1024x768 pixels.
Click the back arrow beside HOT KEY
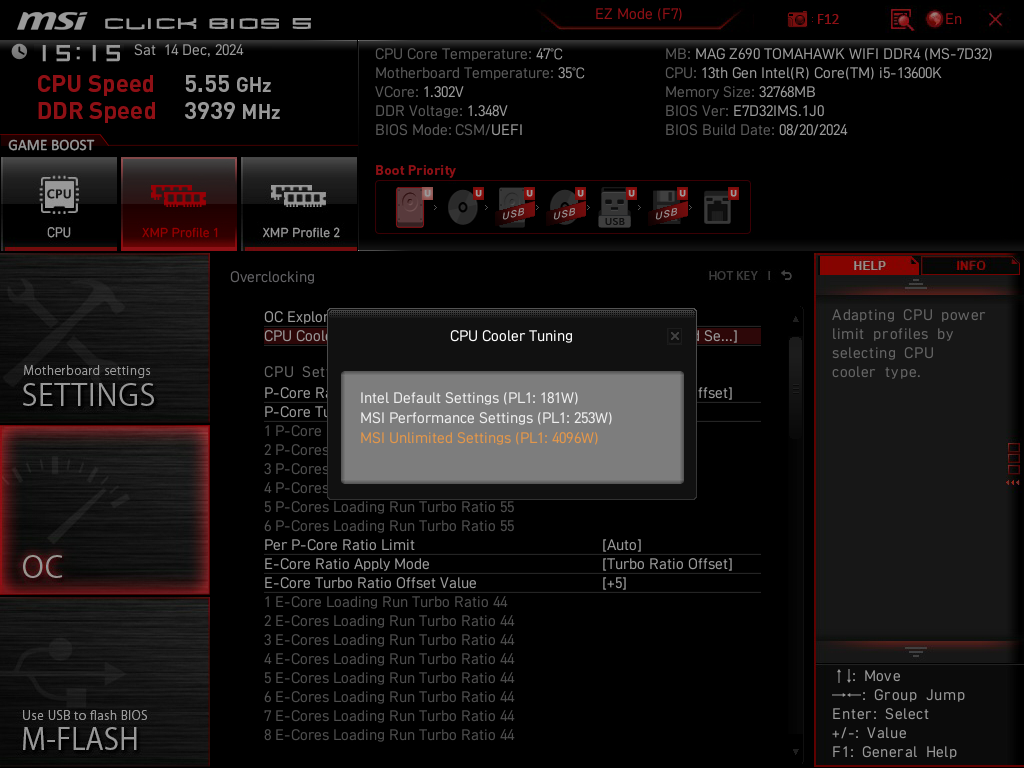(787, 276)
